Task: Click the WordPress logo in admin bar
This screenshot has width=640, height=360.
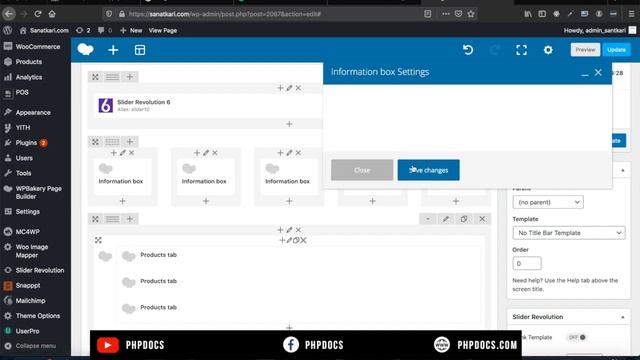Action: [x=7, y=30]
